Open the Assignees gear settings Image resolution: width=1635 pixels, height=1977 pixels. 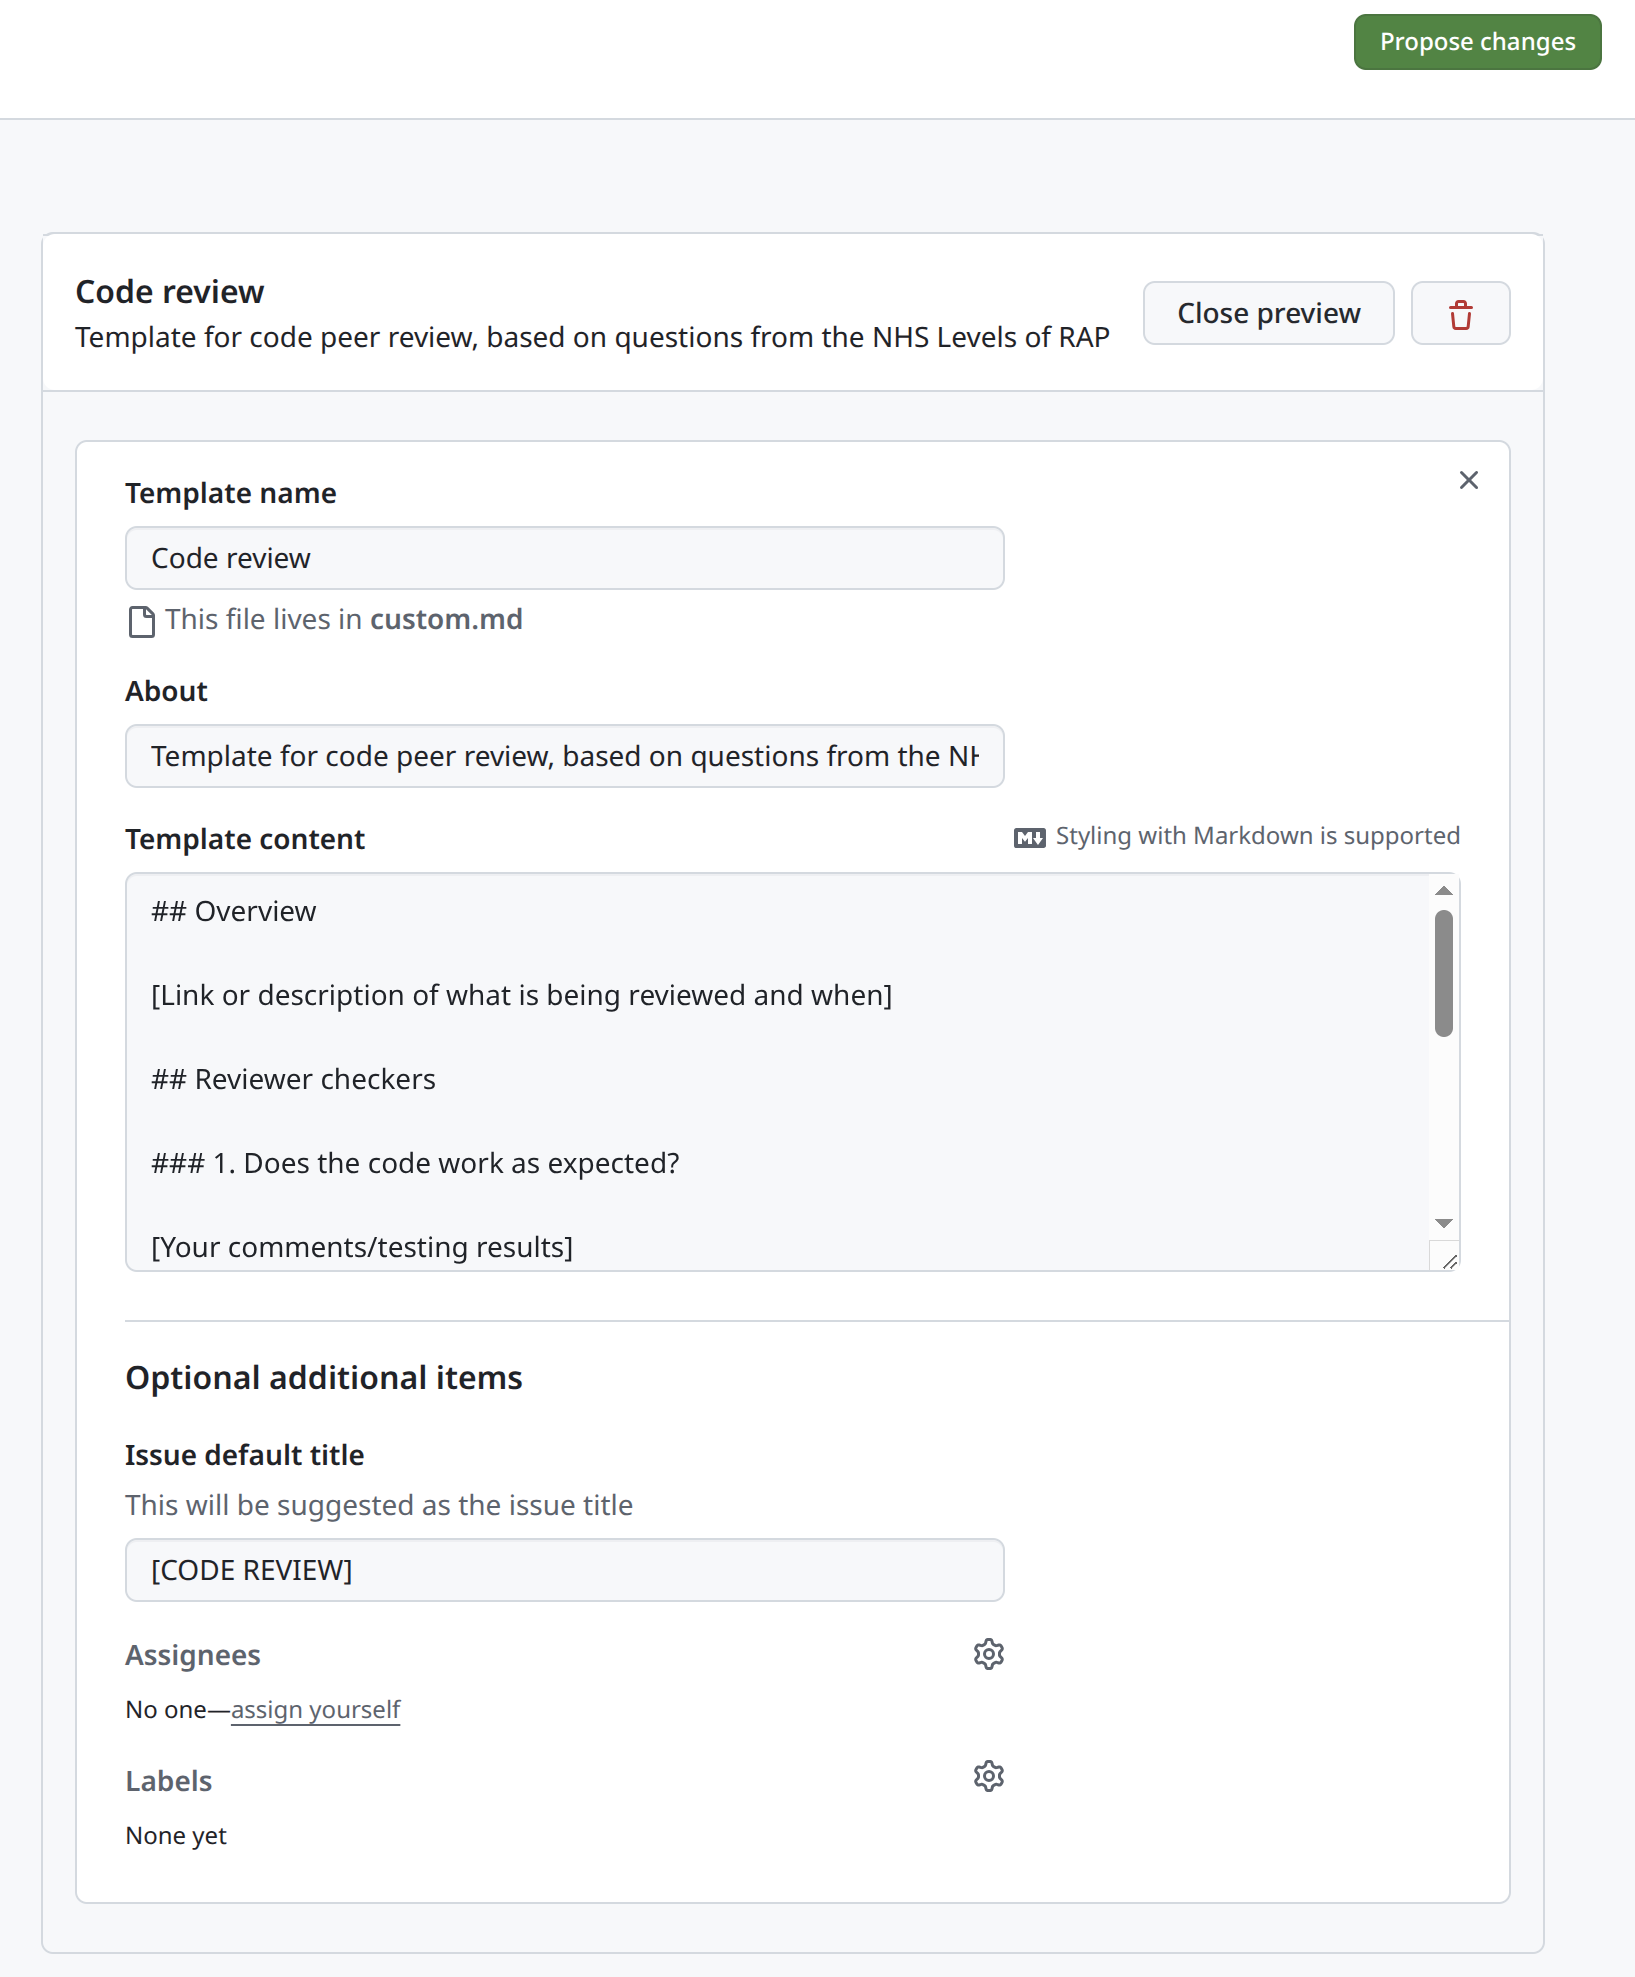[x=988, y=1654]
